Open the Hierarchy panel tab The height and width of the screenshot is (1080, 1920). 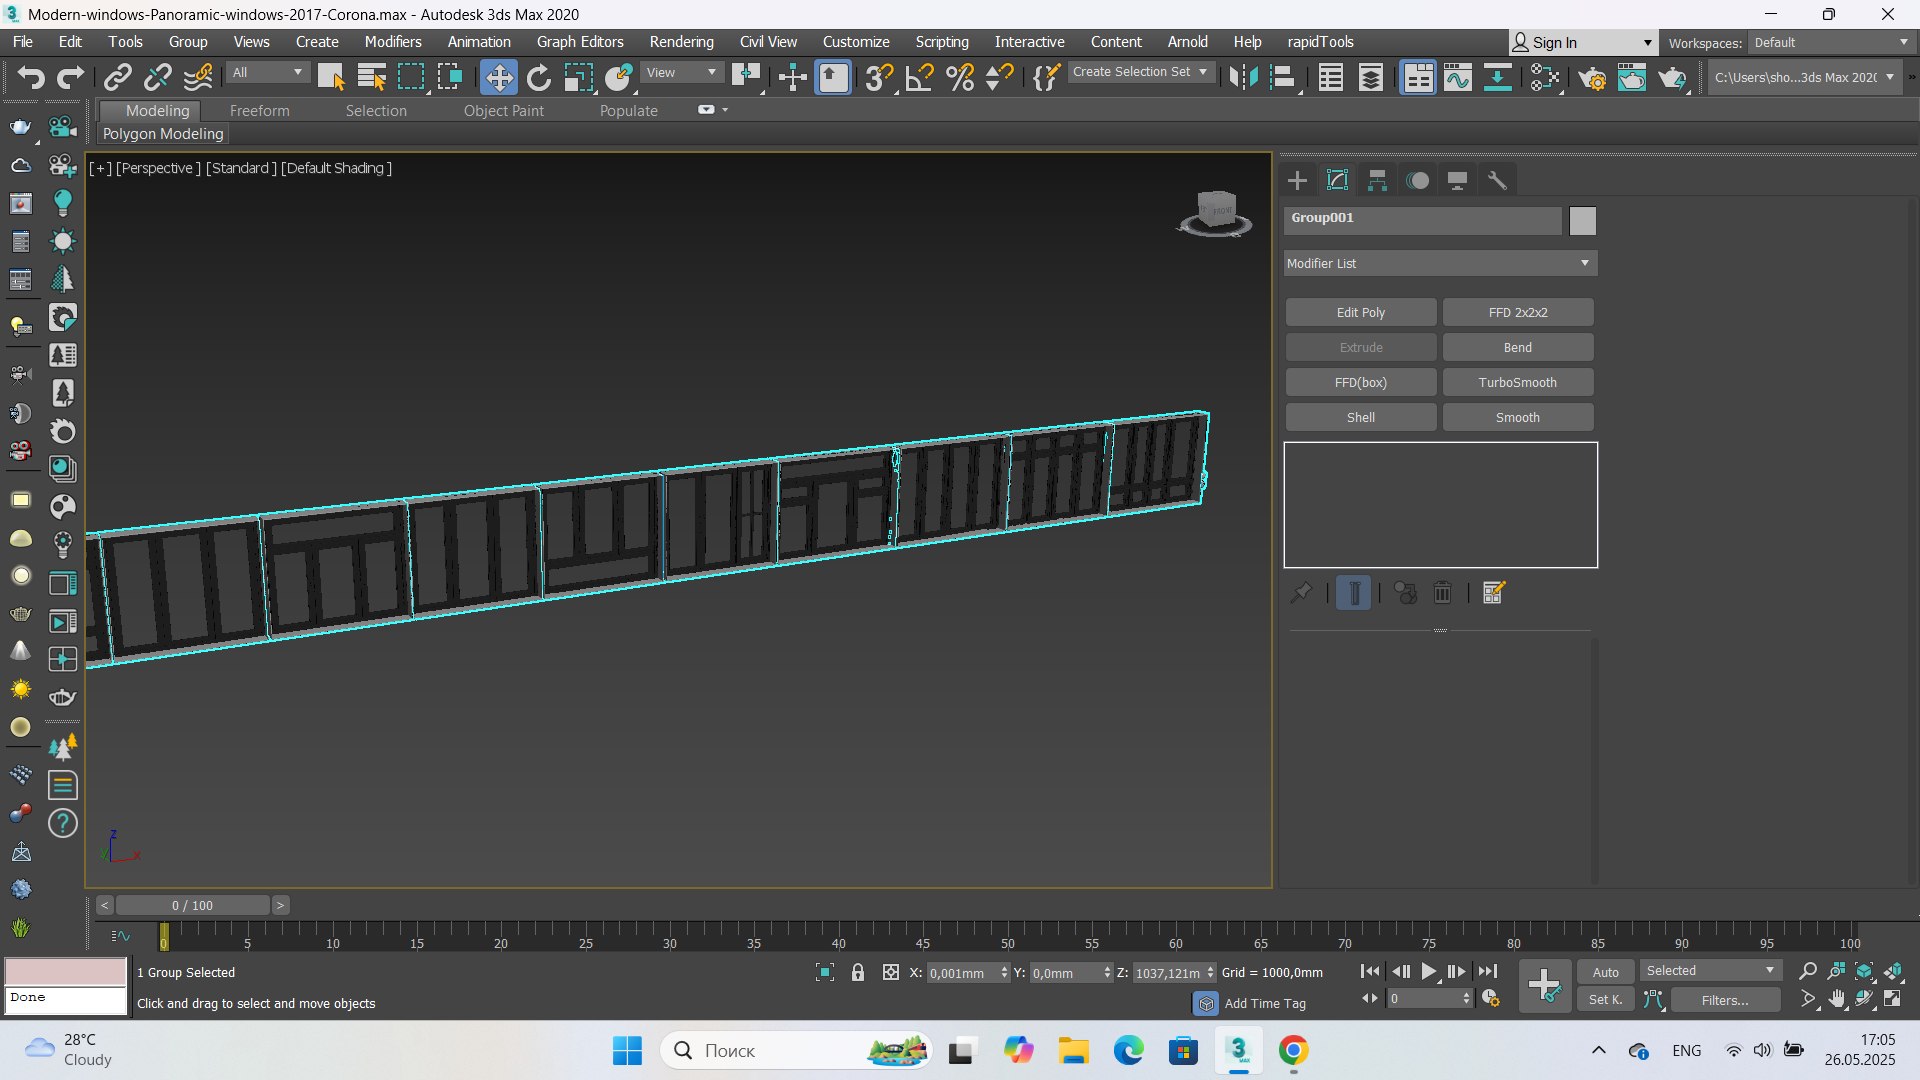[1377, 180]
